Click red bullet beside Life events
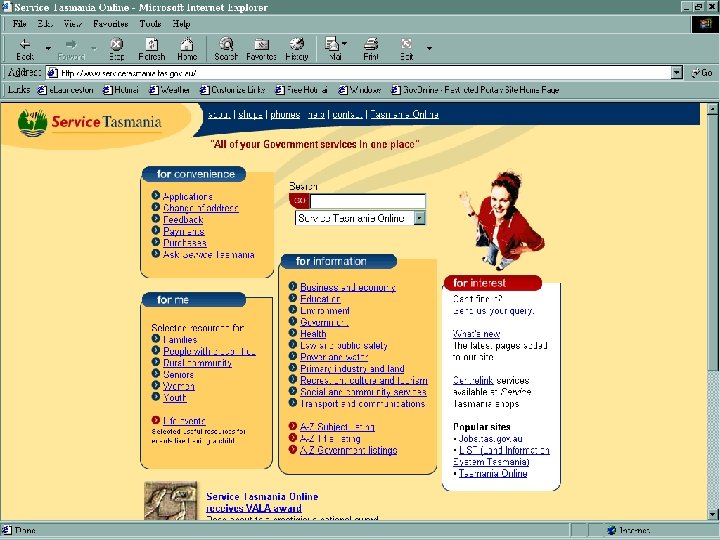This screenshot has width=720, height=540. [156, 420]
